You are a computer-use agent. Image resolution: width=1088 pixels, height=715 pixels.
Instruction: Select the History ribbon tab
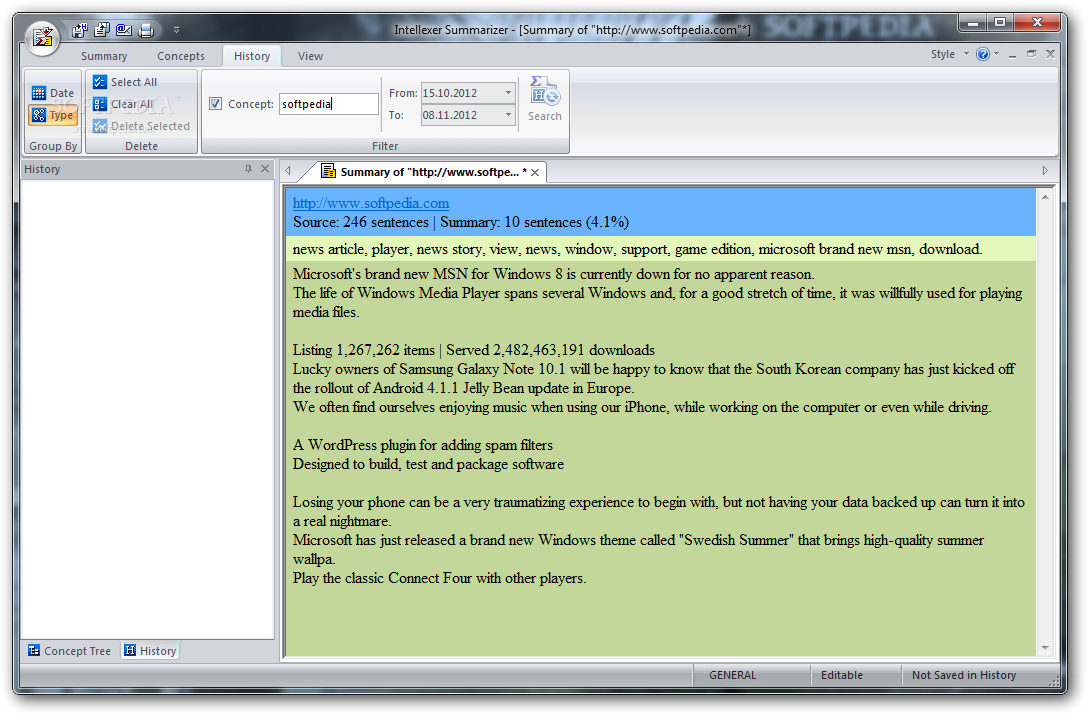coord(252,56)
